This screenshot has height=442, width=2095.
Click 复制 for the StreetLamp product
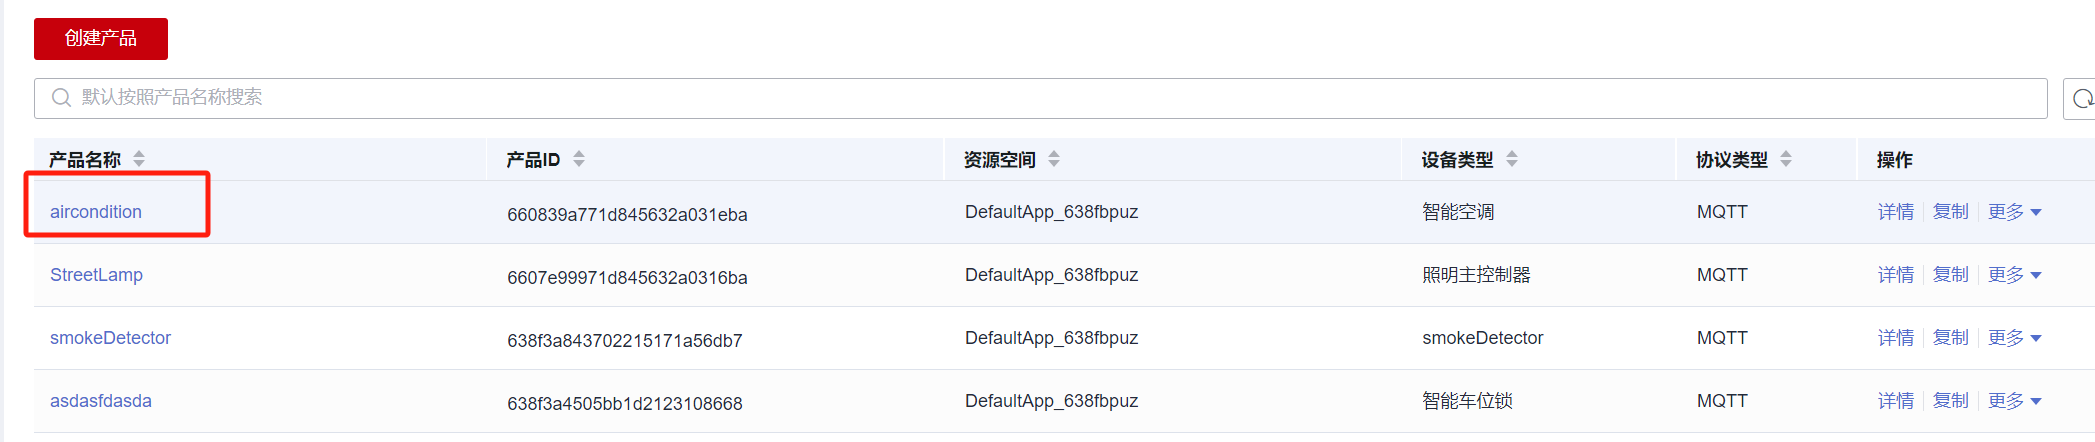1950,275
